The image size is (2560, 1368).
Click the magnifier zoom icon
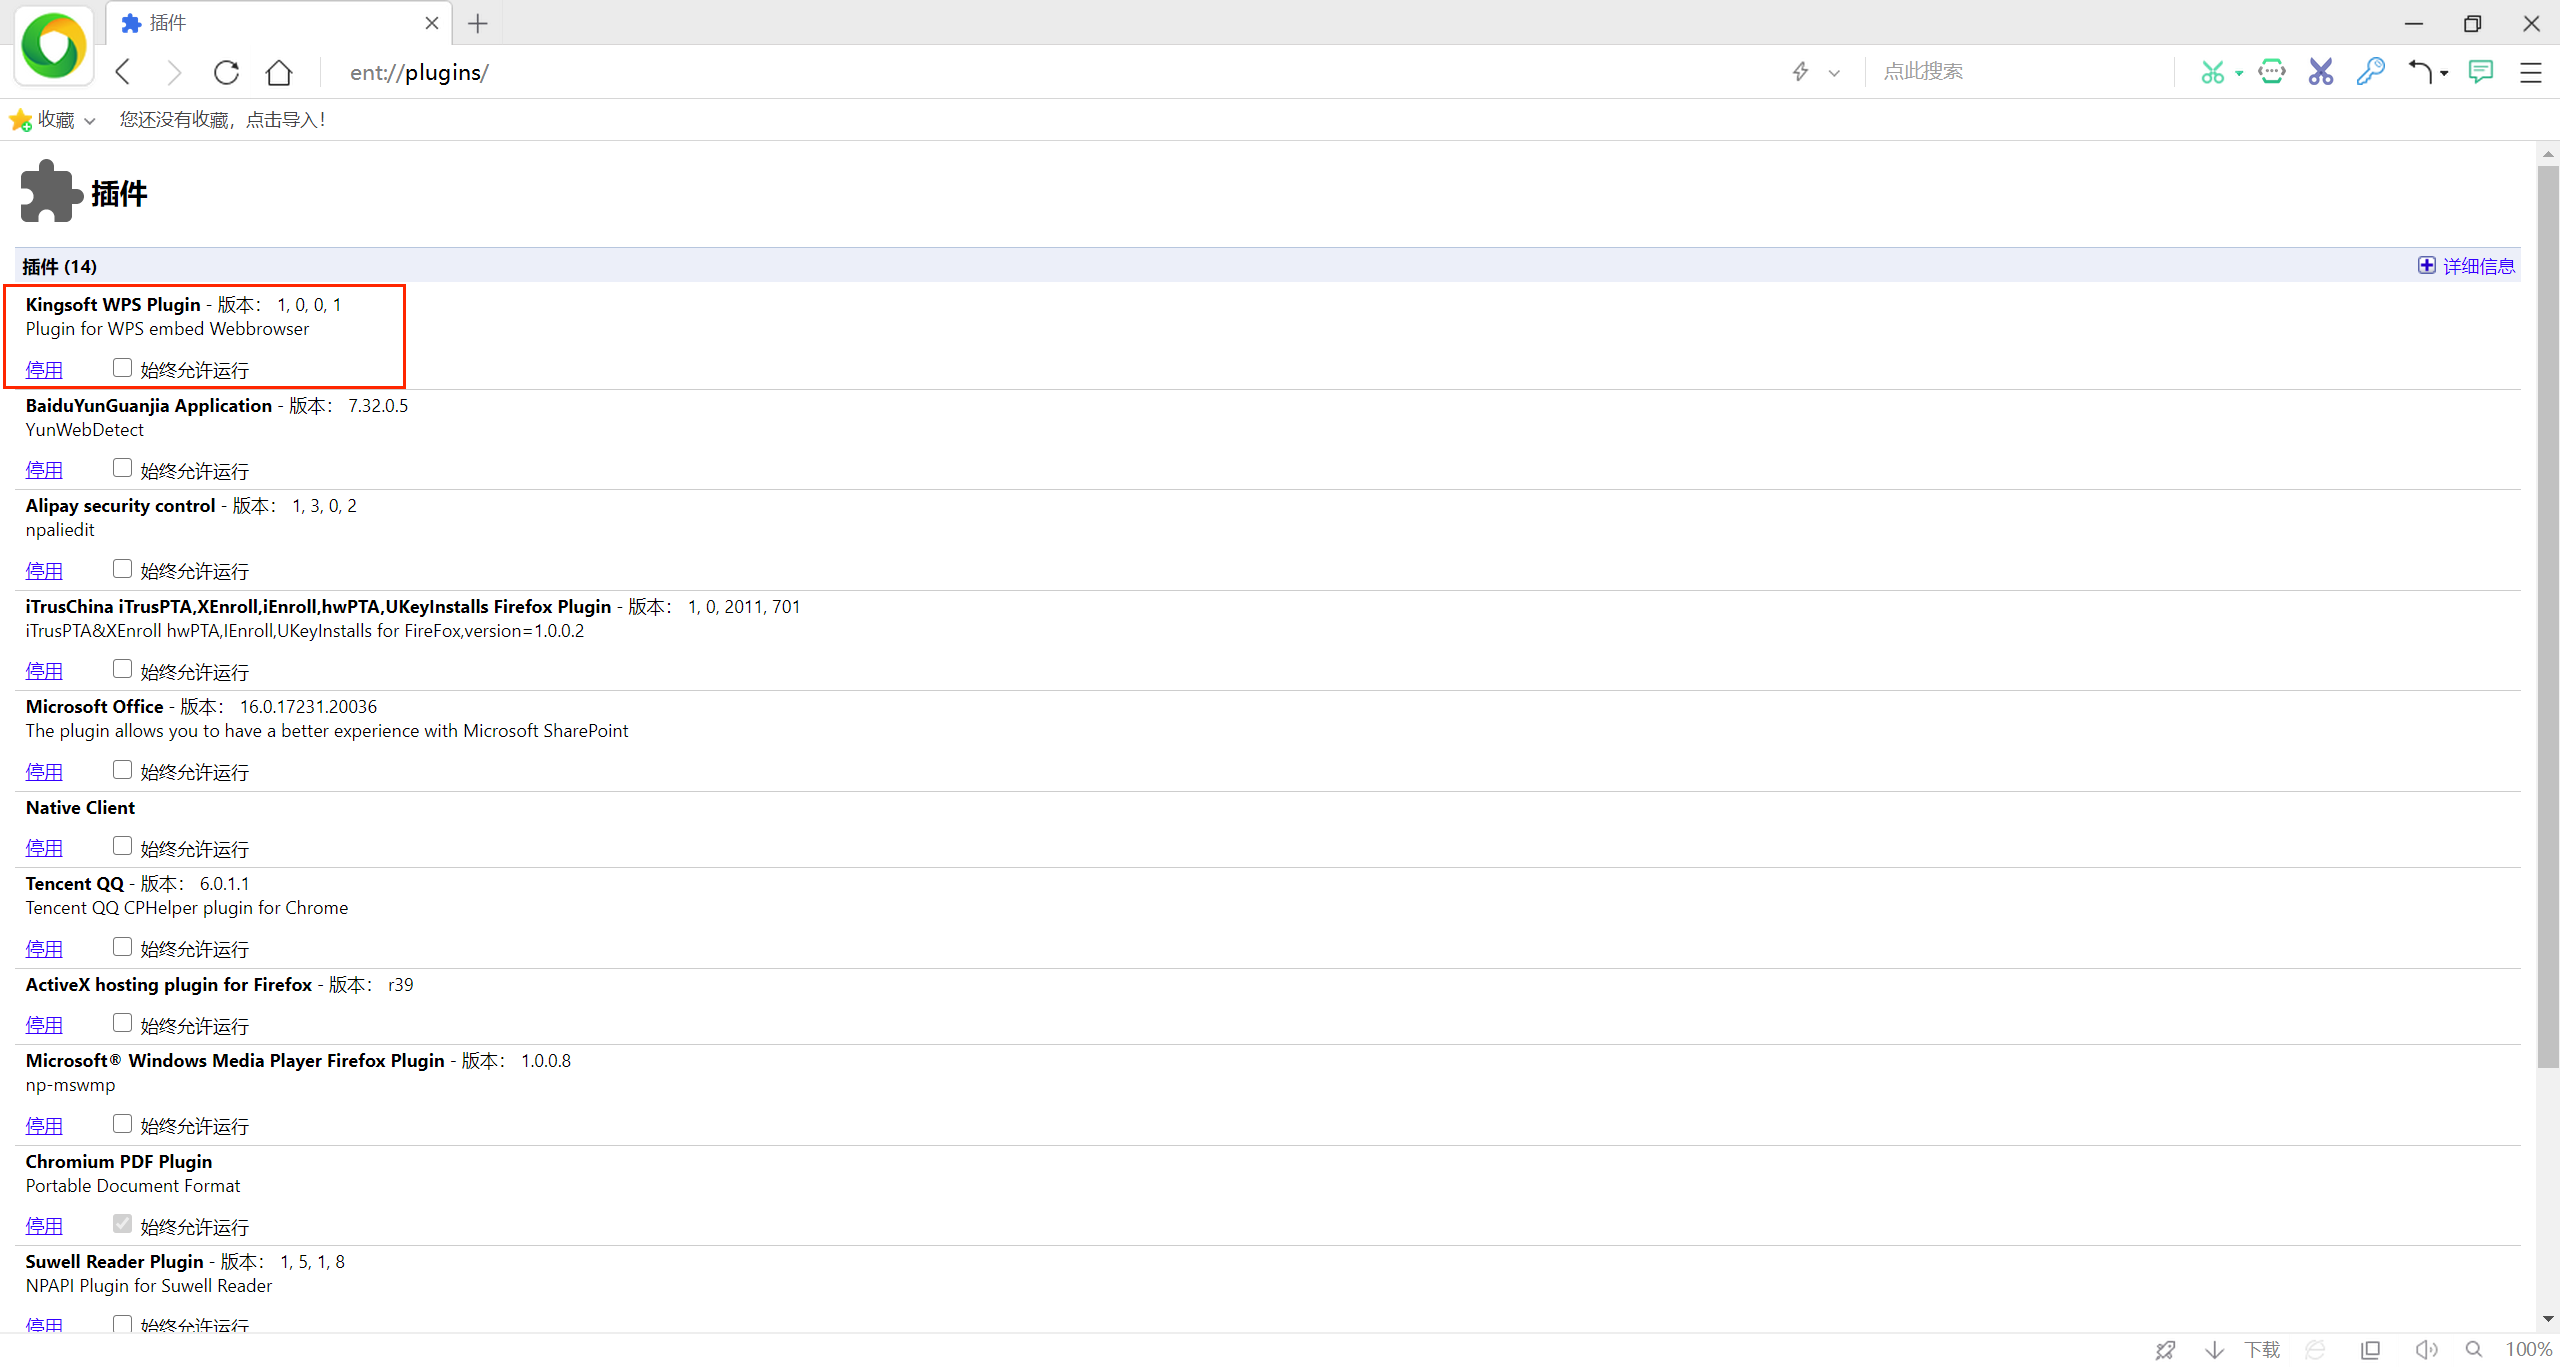(2474, 1350)
